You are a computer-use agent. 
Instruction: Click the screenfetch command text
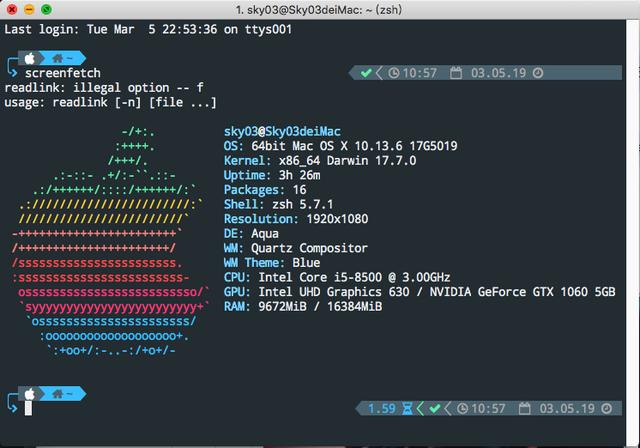tap(63, 73)
